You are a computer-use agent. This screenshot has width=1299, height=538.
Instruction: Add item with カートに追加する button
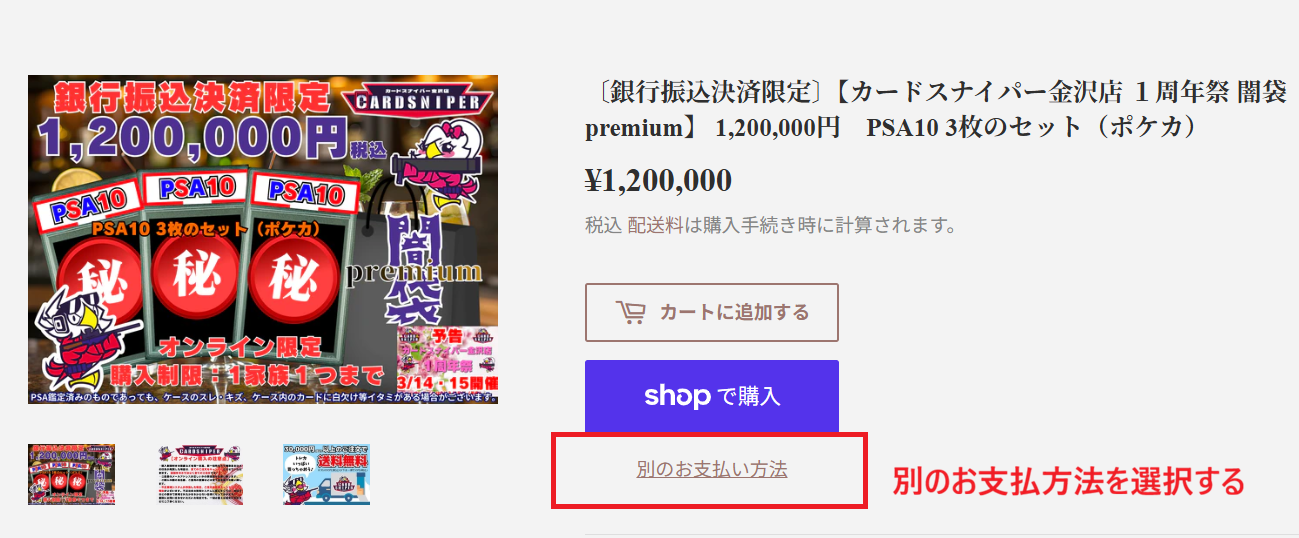tap(712, 312)
